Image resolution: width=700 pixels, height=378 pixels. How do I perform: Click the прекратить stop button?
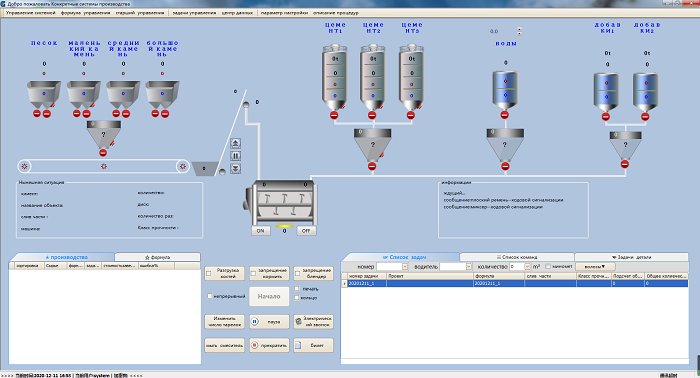pyautogui.click(x=269, y=345)
